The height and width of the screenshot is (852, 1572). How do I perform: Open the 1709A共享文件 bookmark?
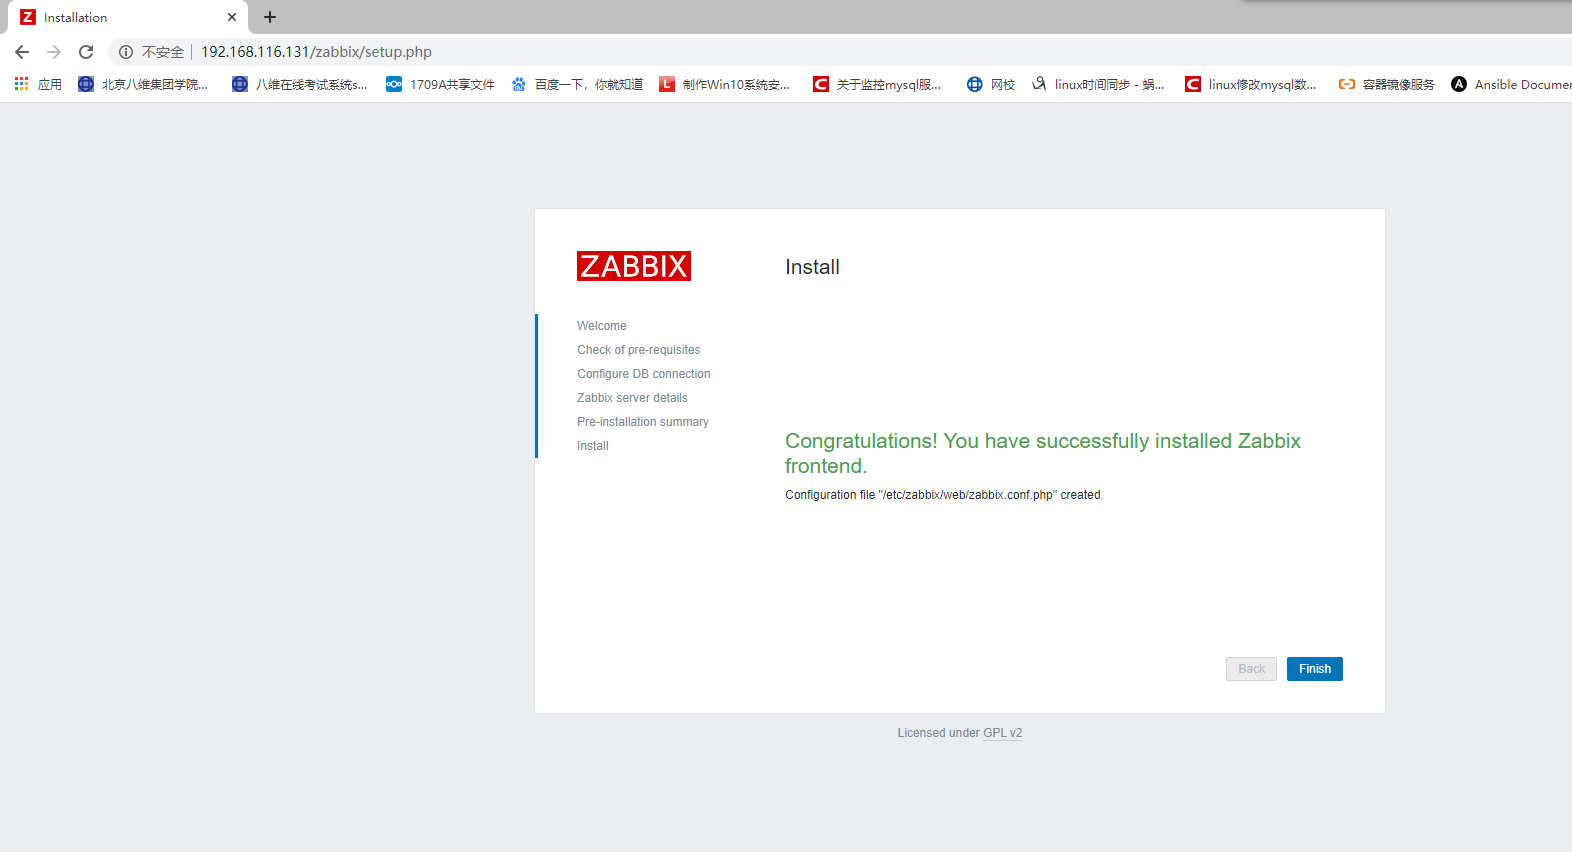(440, 84)
